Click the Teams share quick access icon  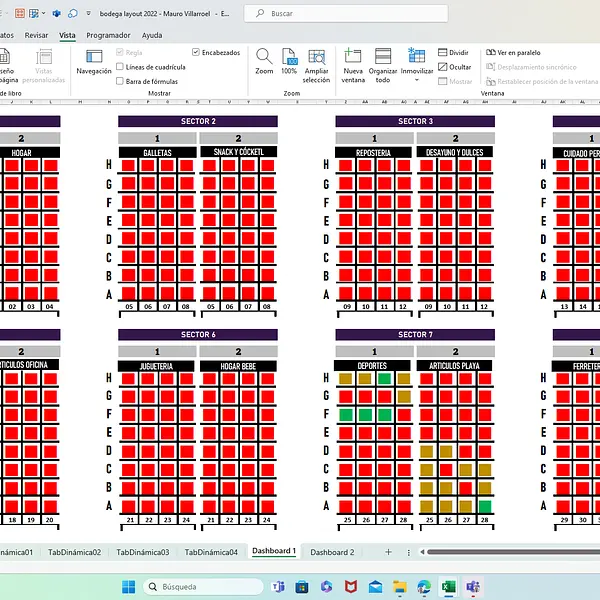[57, 13]
